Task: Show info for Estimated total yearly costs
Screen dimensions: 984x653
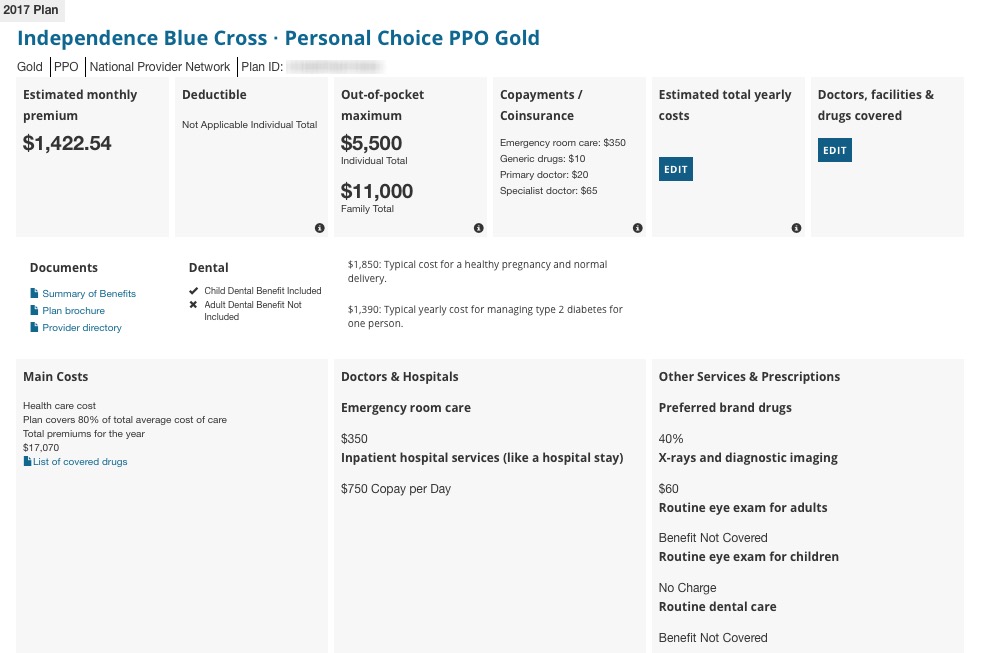Action: tap(796, 228)
